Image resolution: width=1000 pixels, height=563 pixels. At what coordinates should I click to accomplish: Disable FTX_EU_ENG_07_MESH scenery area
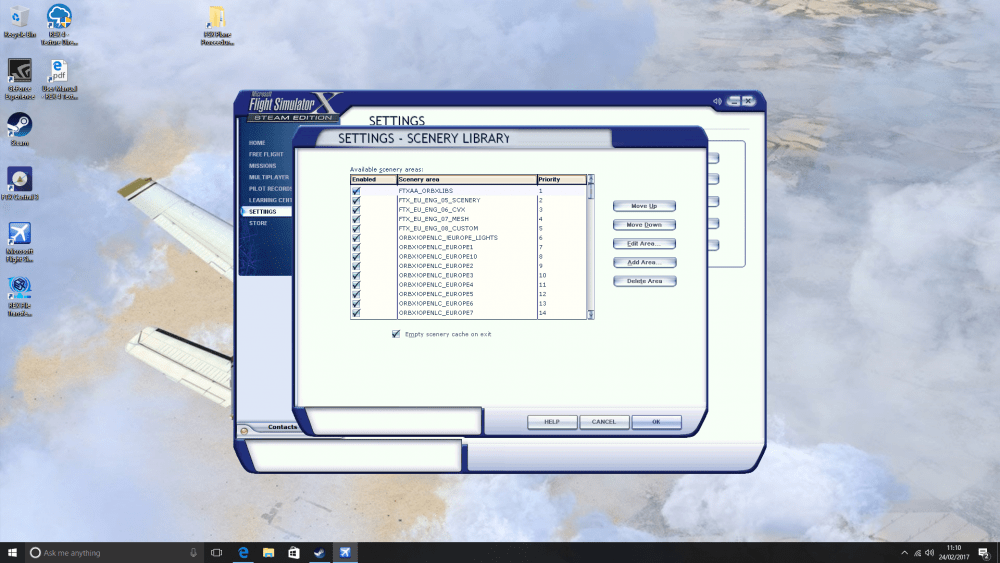click(x=356, y=219)
